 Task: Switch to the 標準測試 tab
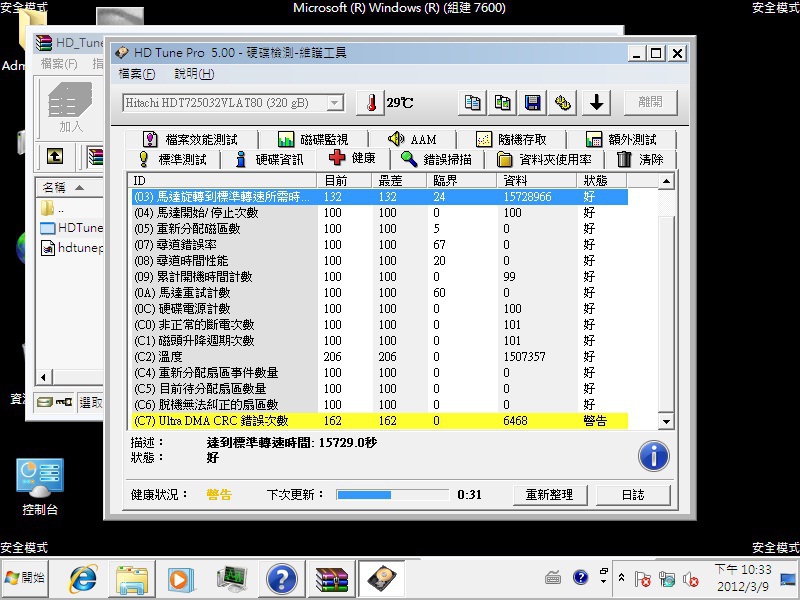172,160
